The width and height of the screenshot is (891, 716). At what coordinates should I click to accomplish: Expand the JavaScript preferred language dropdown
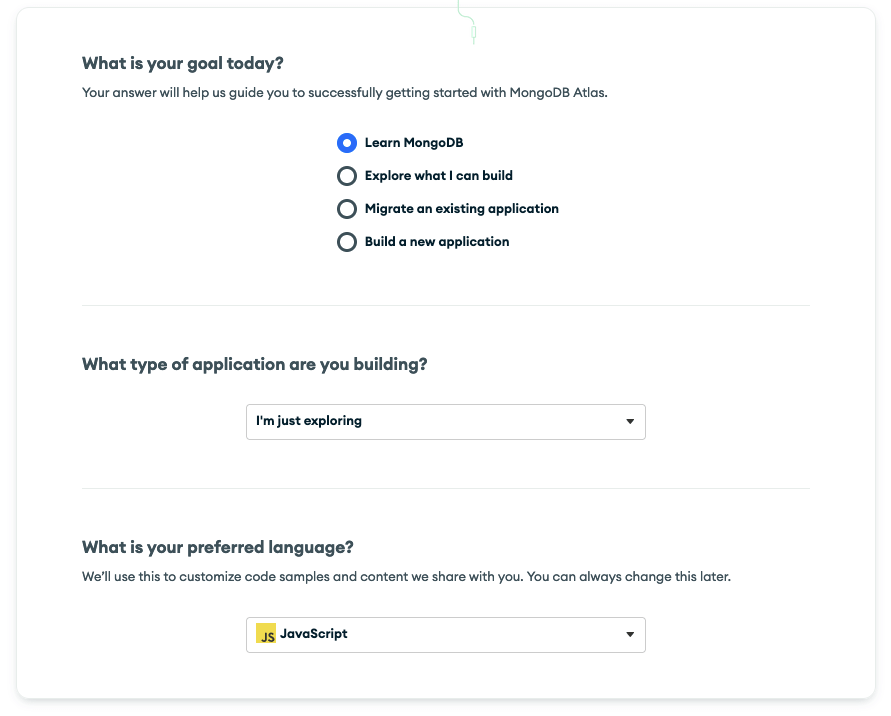click(x=445, y=635)
